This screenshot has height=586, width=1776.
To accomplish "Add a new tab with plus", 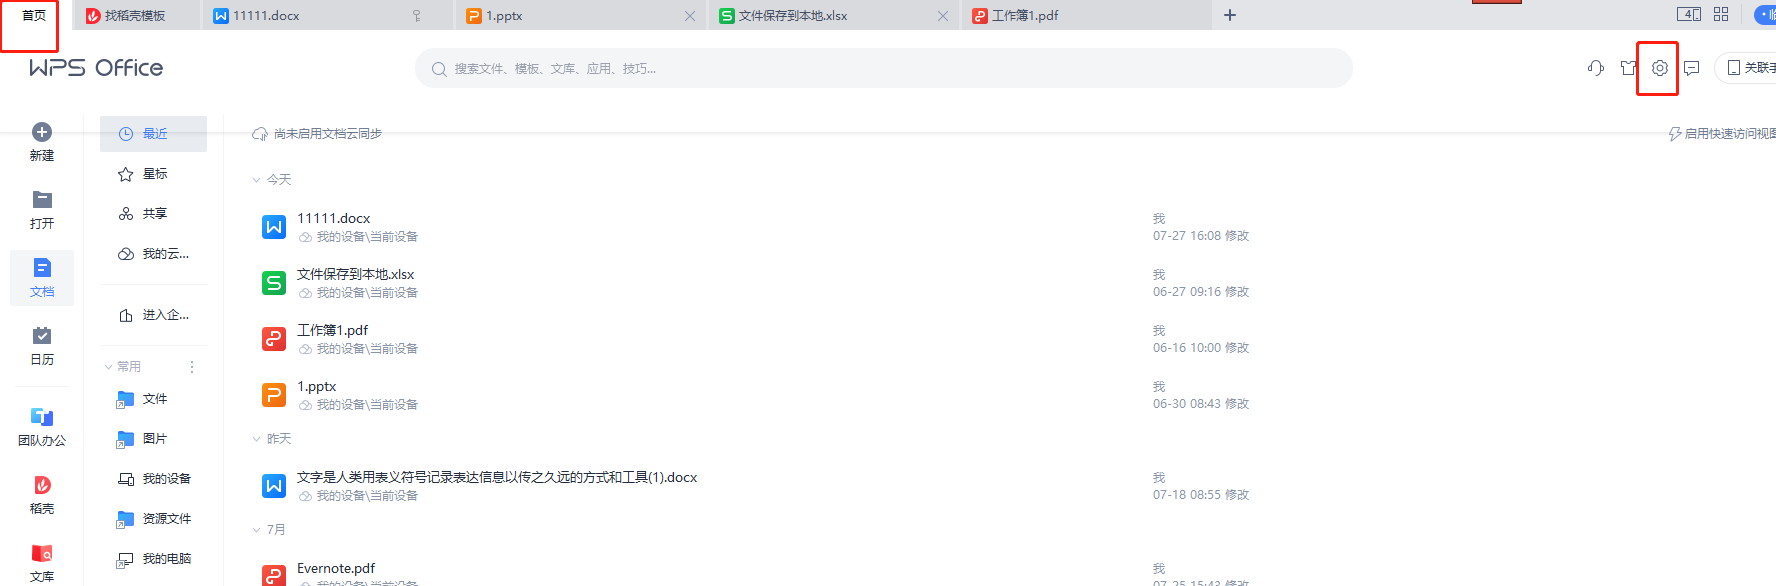I will [x=1230, y=15].
